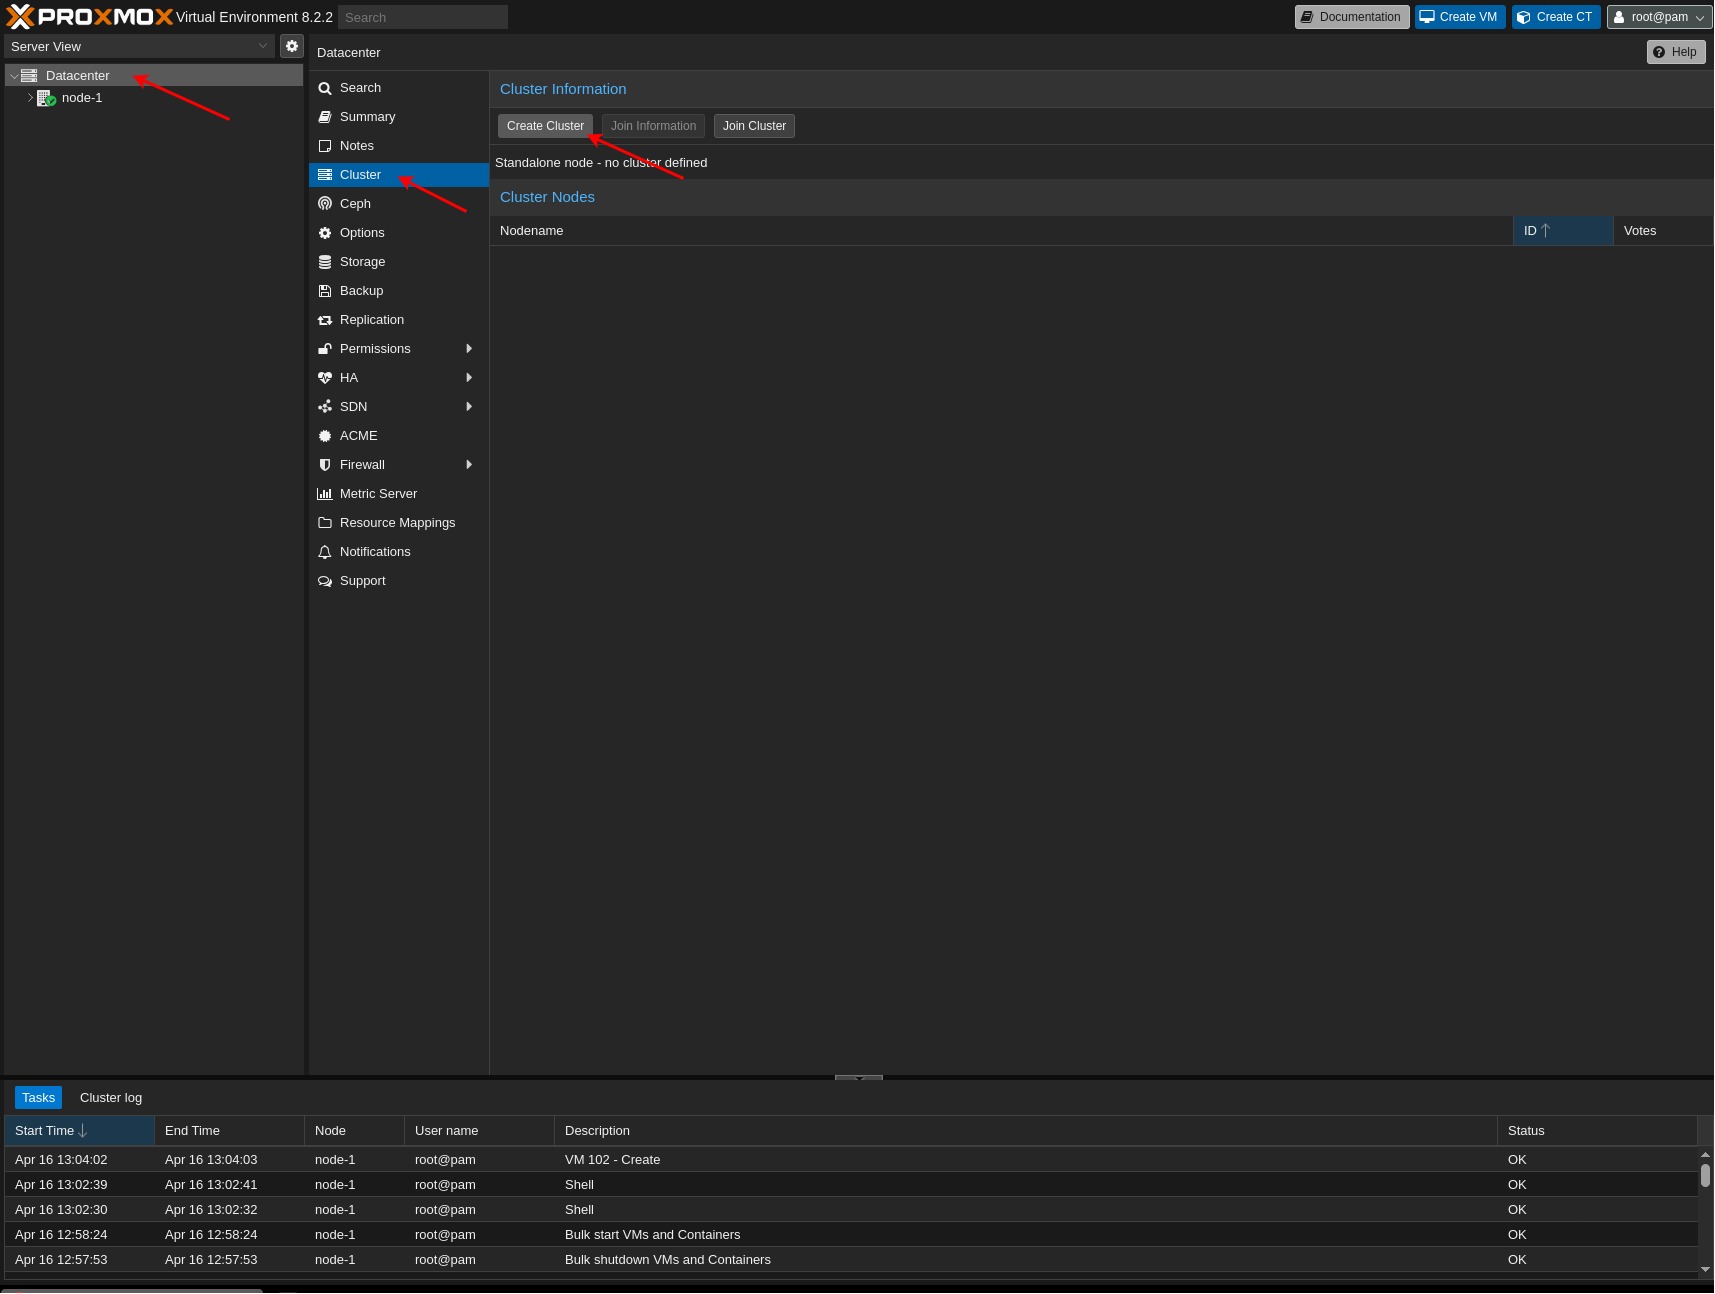This screenshot has height=1294, width=1715.
Task: Open the Storage configuration panel
Action: [x=363, y=261]
